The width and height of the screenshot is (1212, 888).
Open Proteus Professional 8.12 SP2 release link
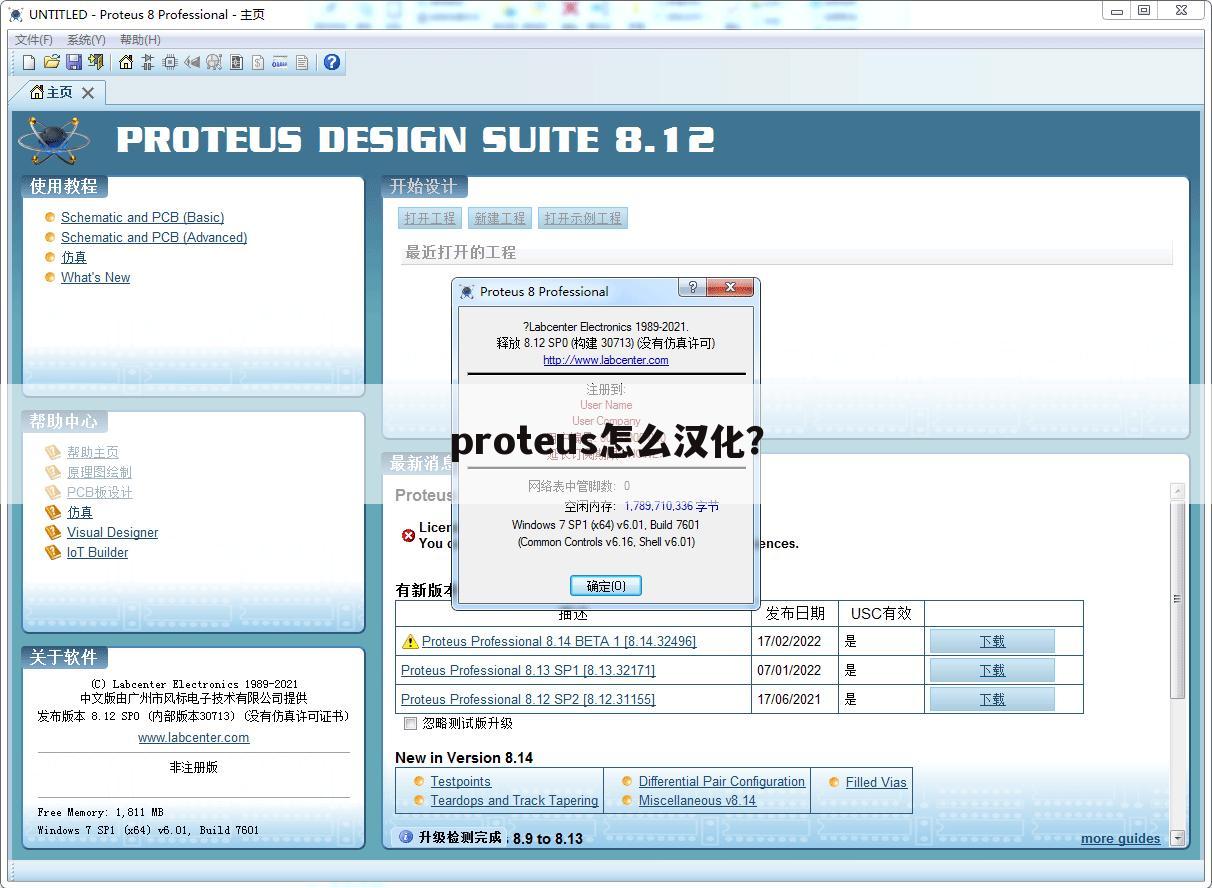tap(528, 699)
